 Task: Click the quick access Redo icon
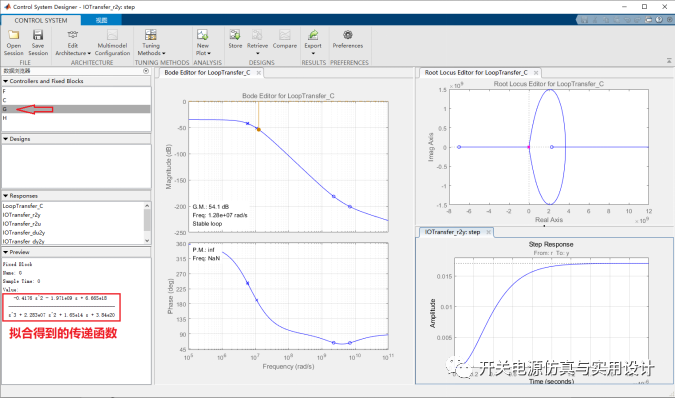coord(638,20)
